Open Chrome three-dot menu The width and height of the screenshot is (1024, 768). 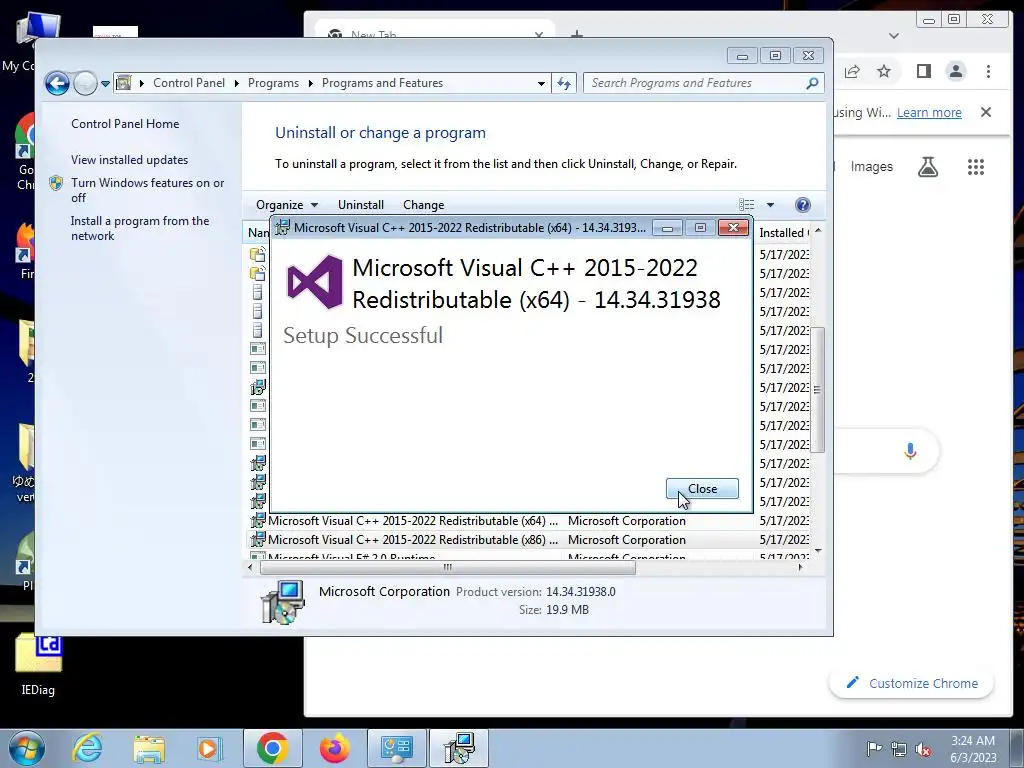[988, 71]
